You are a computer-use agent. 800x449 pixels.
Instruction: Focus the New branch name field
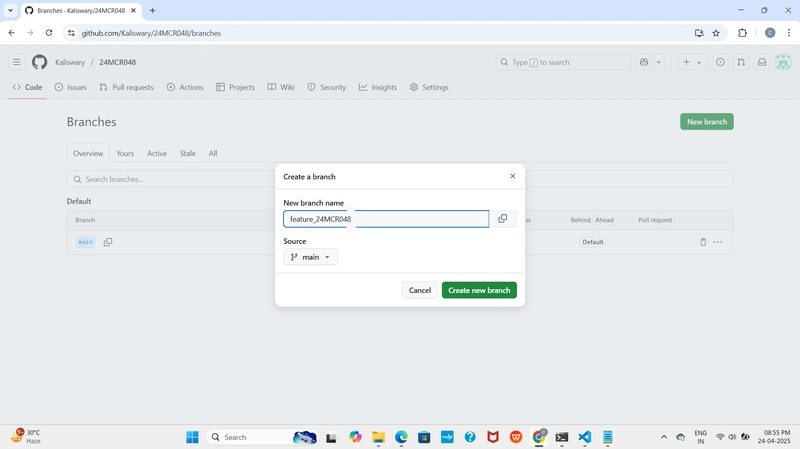(x=386, y=219)
